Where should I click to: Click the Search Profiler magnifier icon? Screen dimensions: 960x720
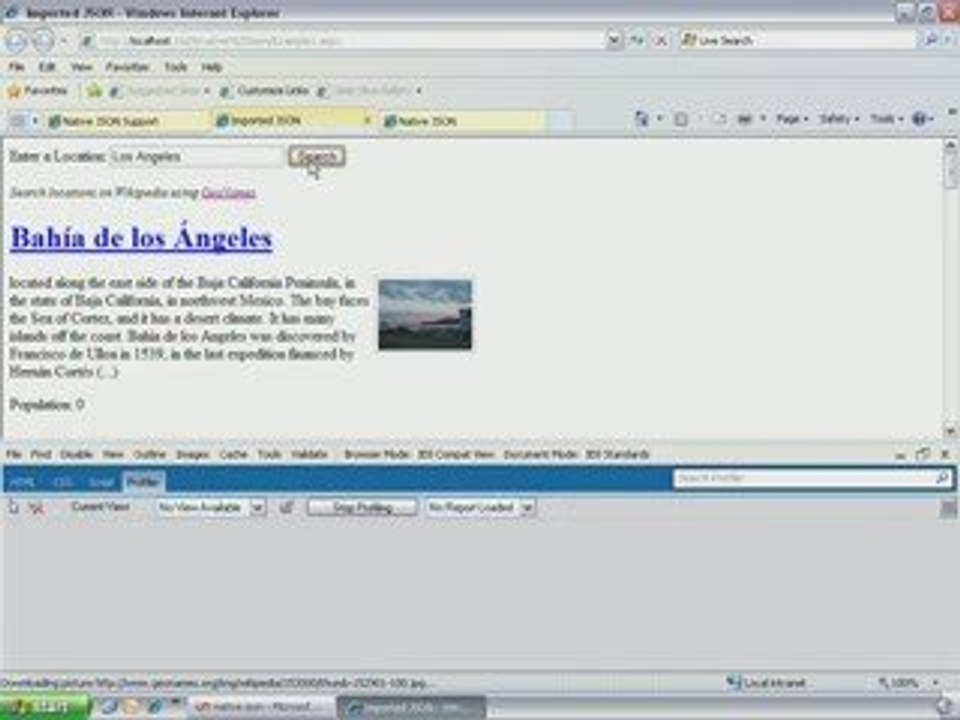[x=942, y=478]
